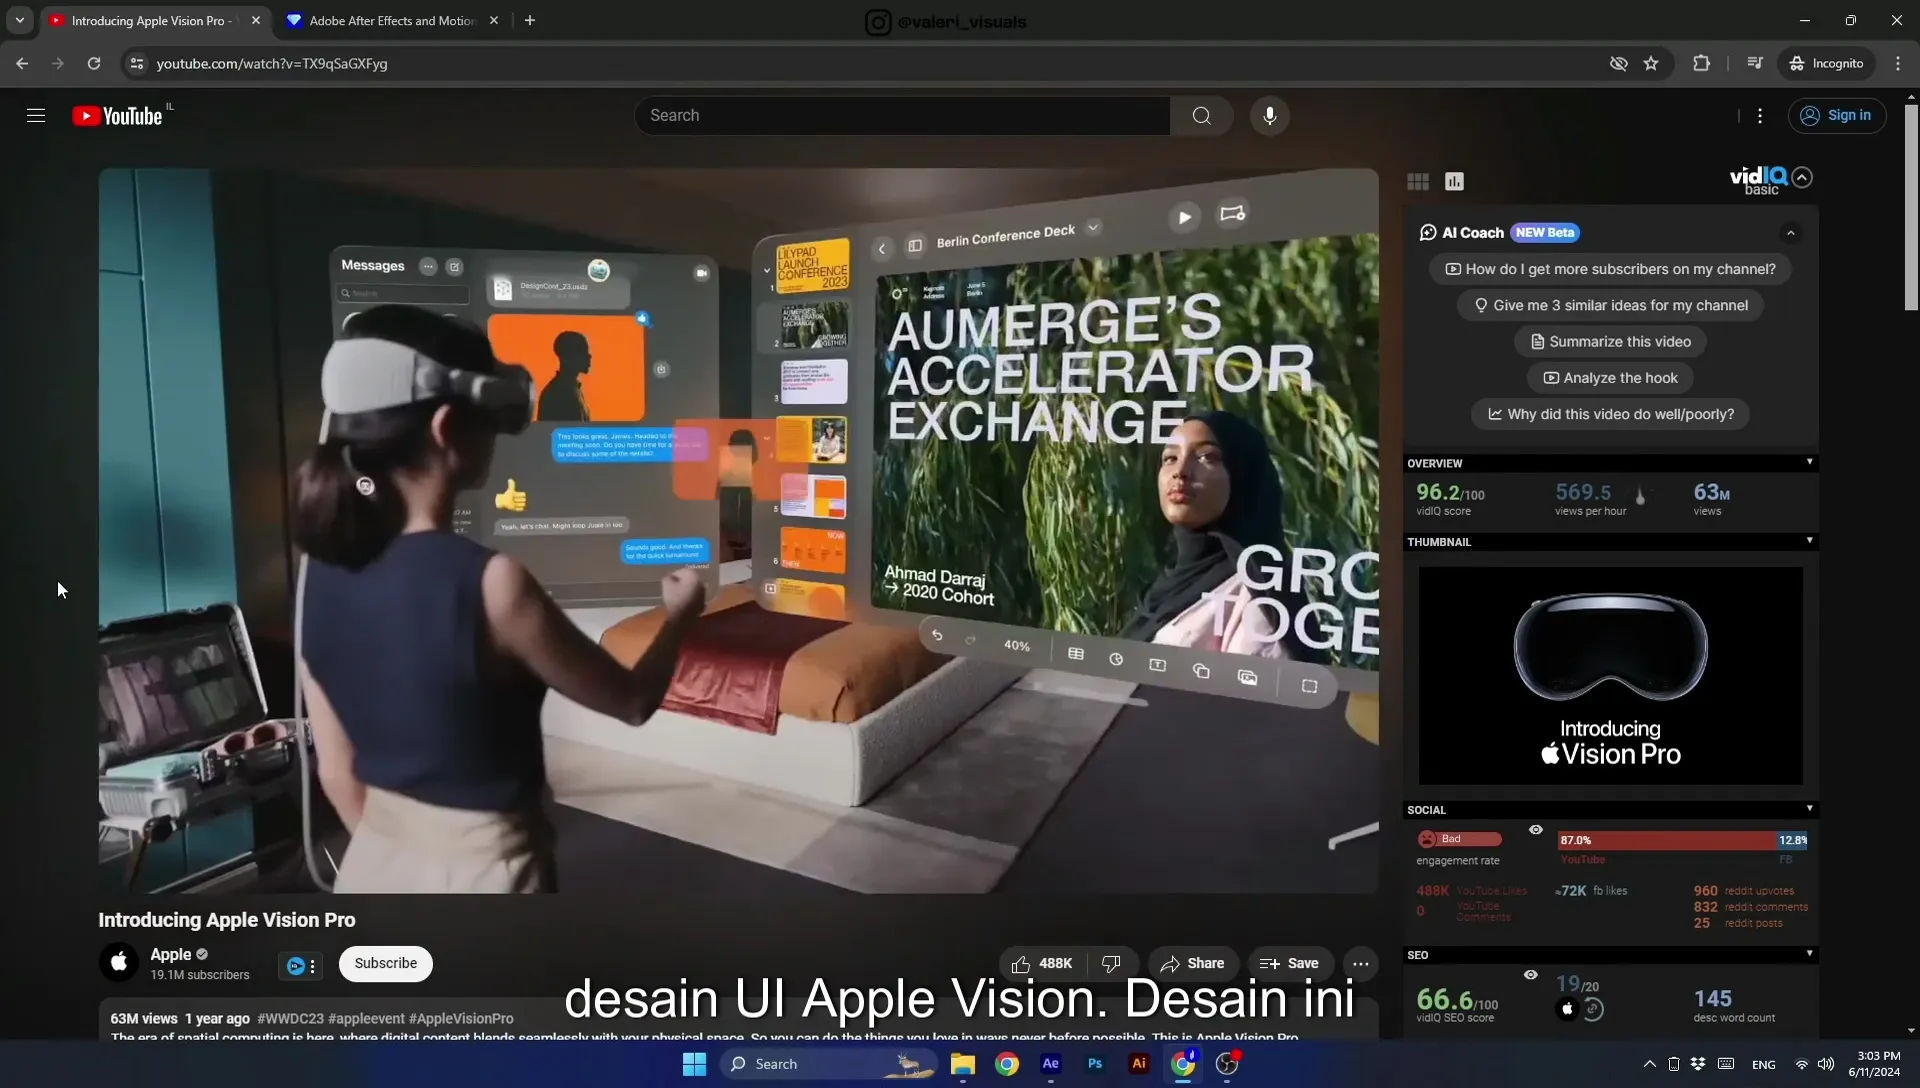The height and width of the screenshot is (1088, 1920).
Task: Open YouTube settings three-dot menu
Action: tap(1760, 116)
